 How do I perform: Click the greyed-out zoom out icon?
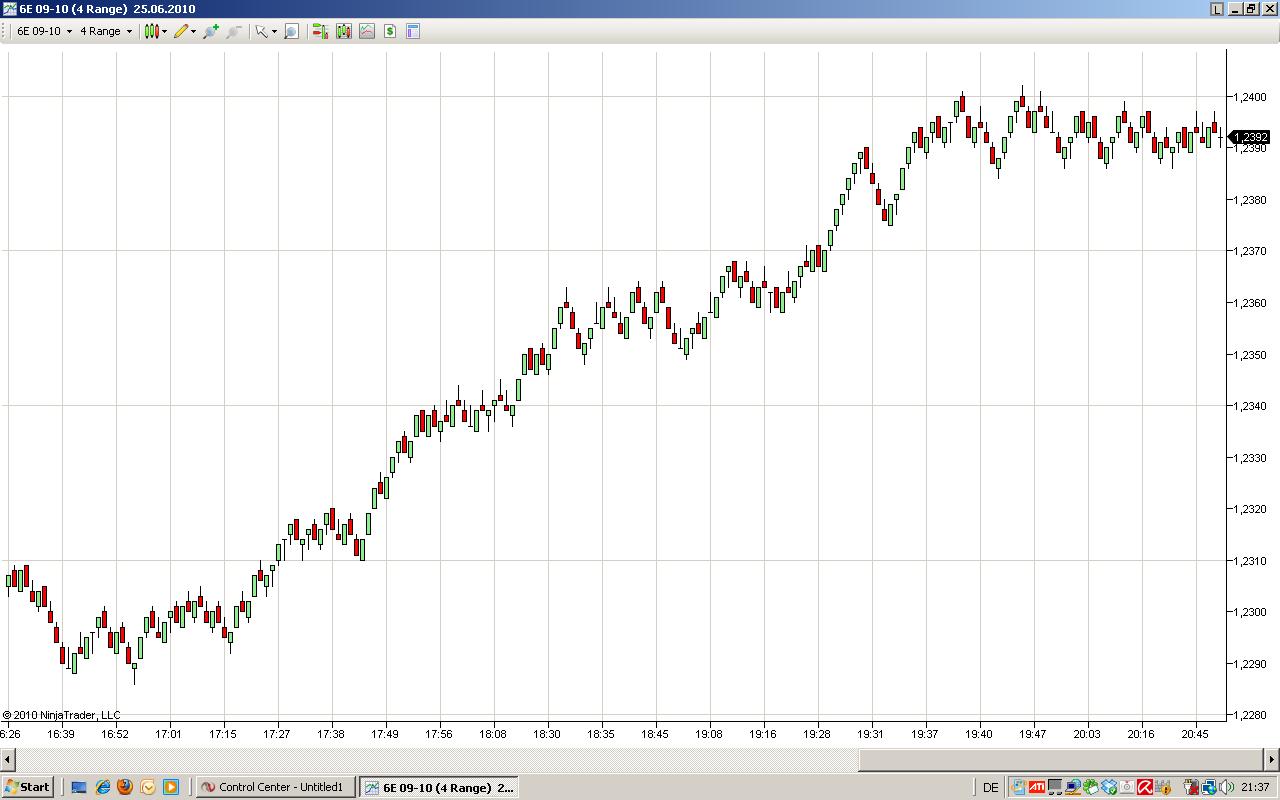coord(234,31)
